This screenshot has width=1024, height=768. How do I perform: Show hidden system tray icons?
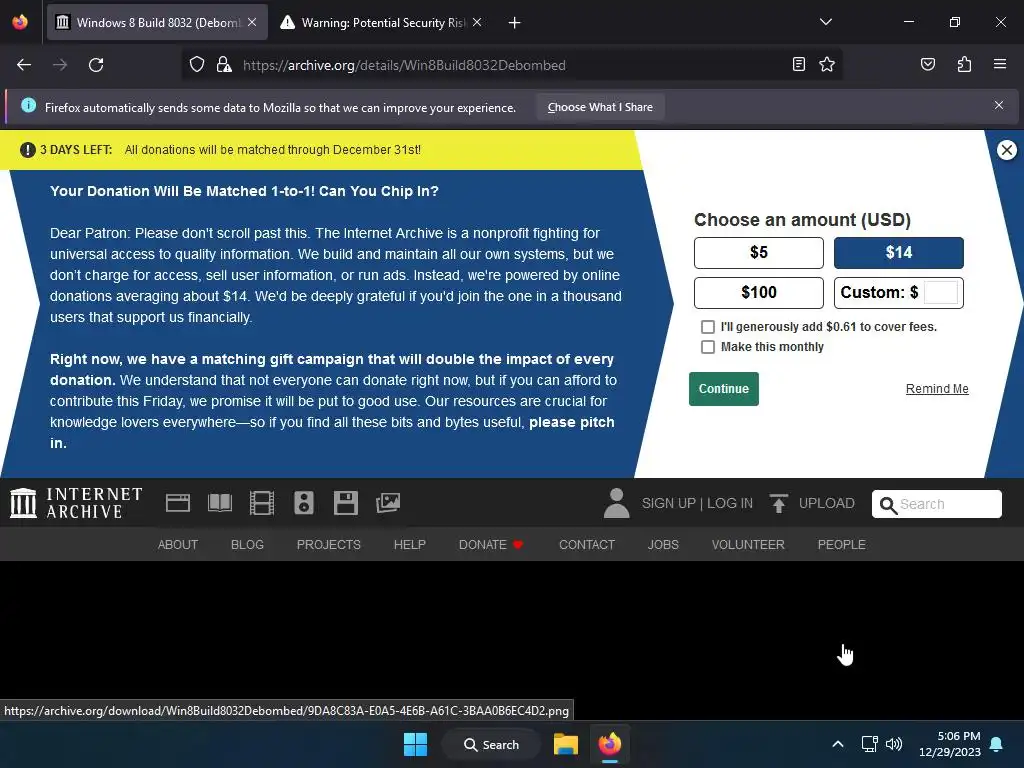coord(838,744)
